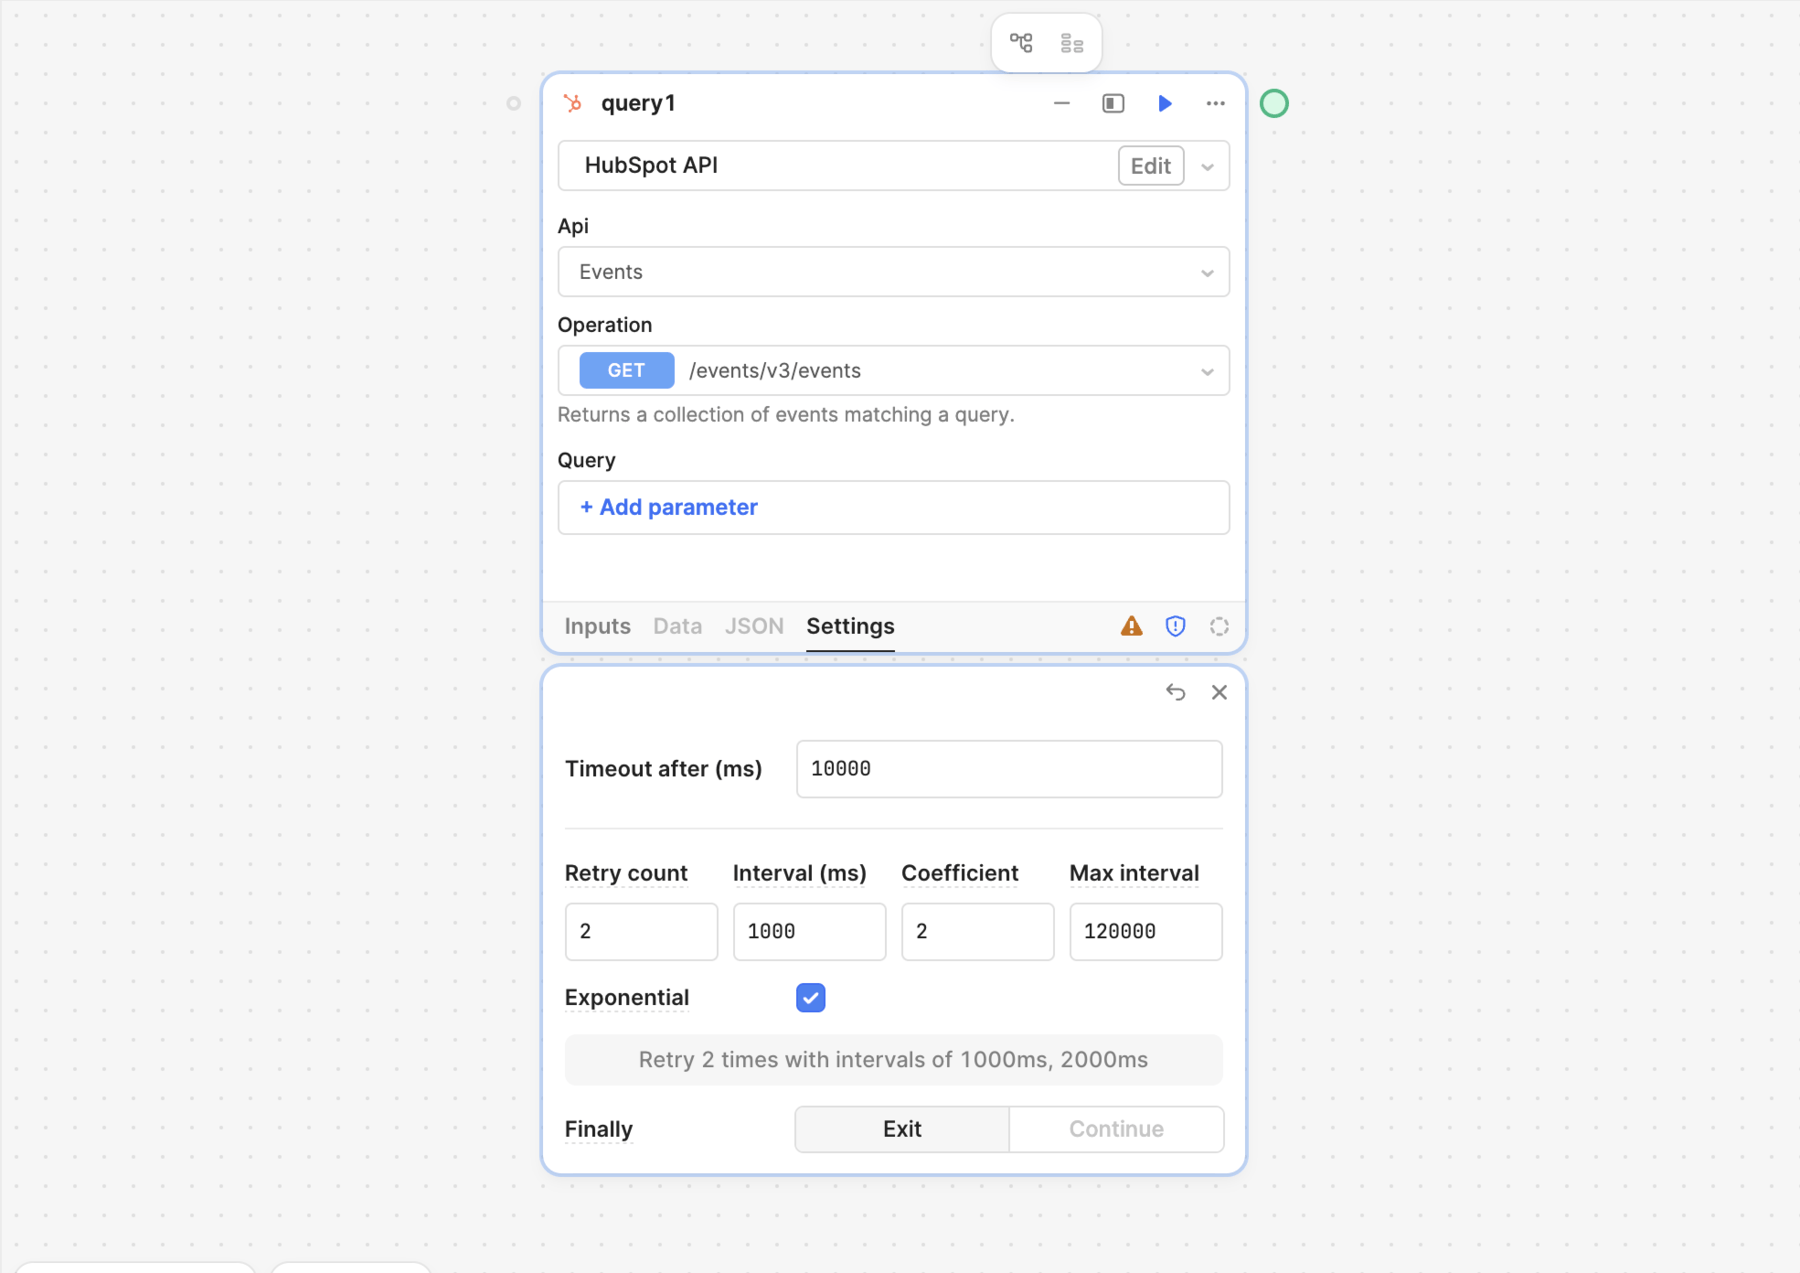
Task: Click the Coefficient input field
Action: (977, 932)
